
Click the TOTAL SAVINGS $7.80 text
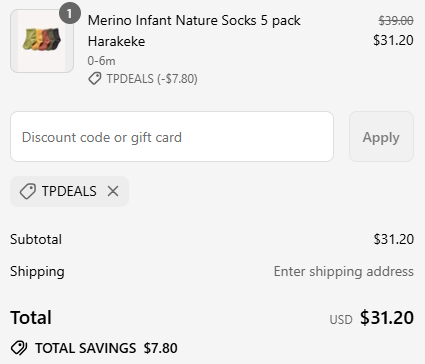[x=106, y=348]
